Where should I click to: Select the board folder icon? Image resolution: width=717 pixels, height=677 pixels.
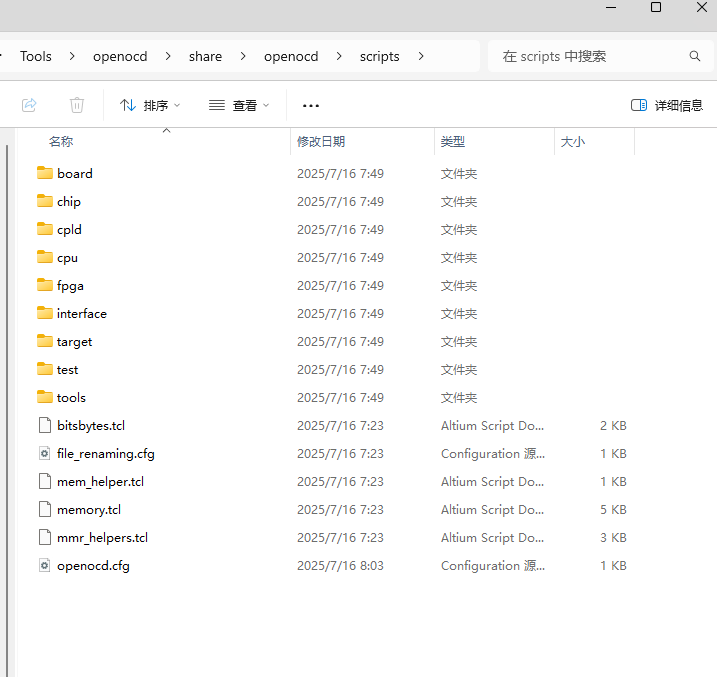point(45,173)
